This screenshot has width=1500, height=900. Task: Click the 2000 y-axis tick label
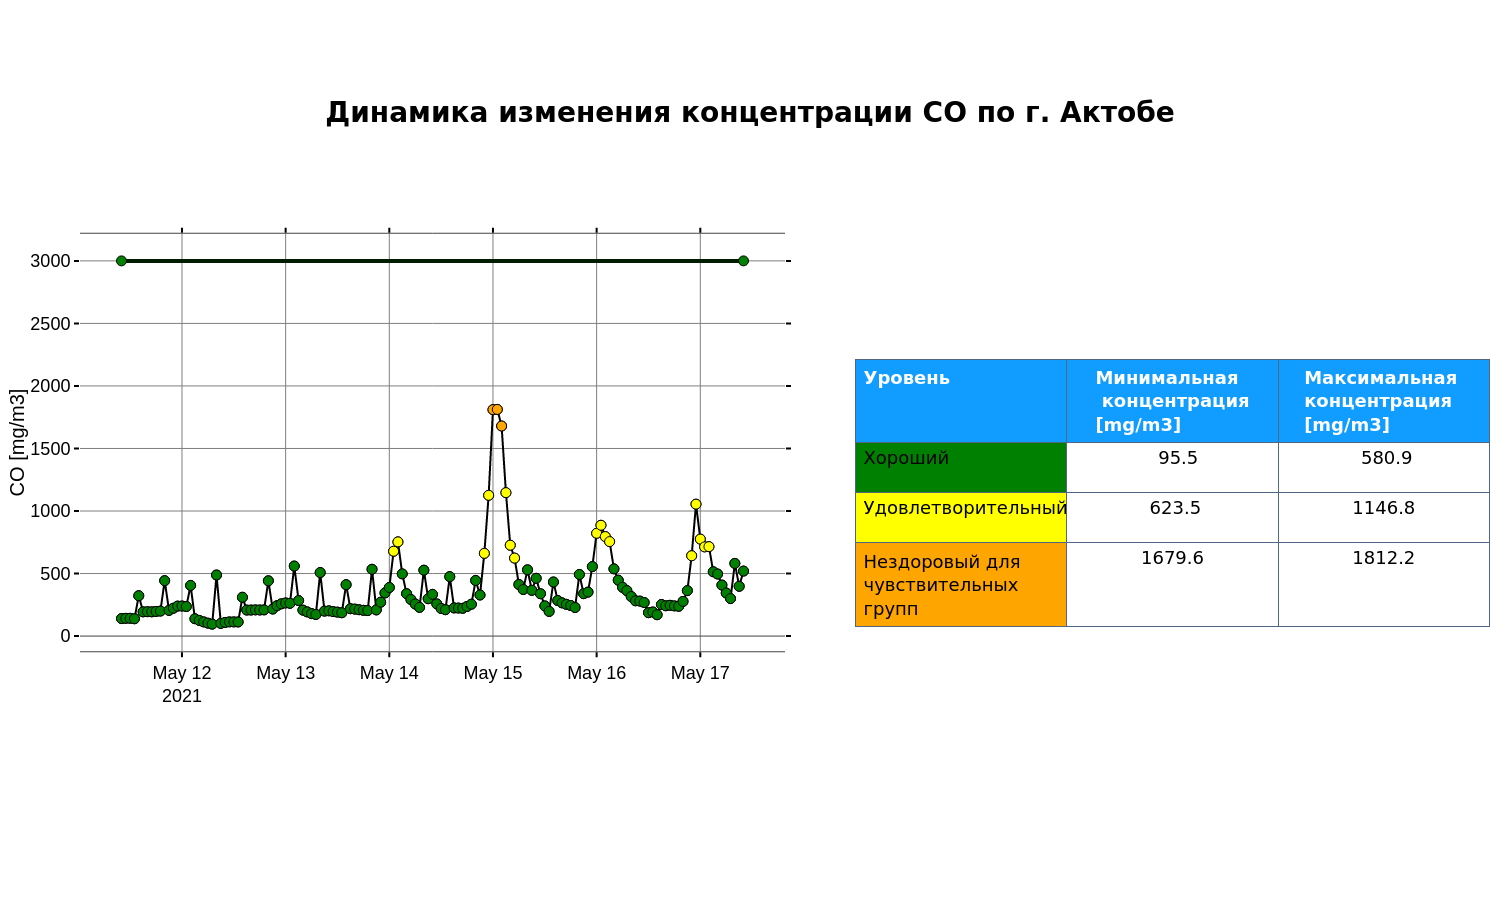point(50,386)
